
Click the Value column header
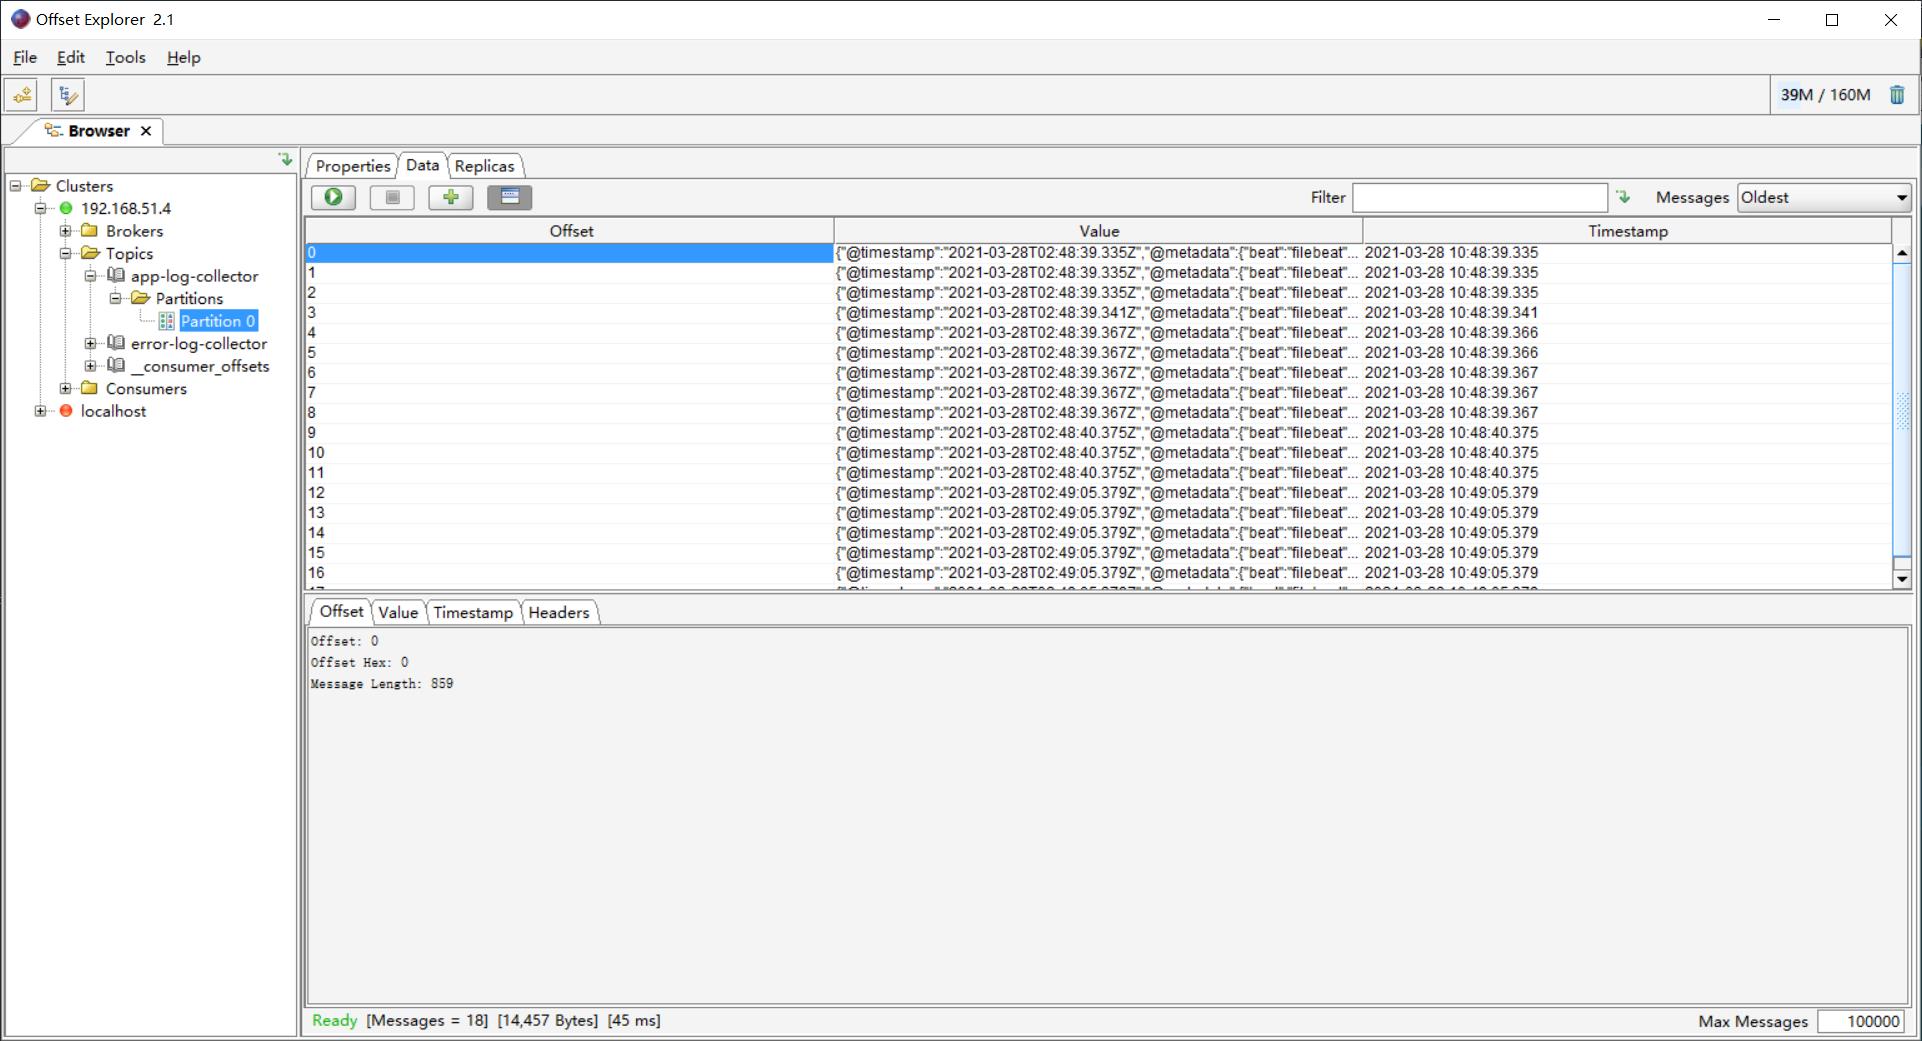(1098, 231)
